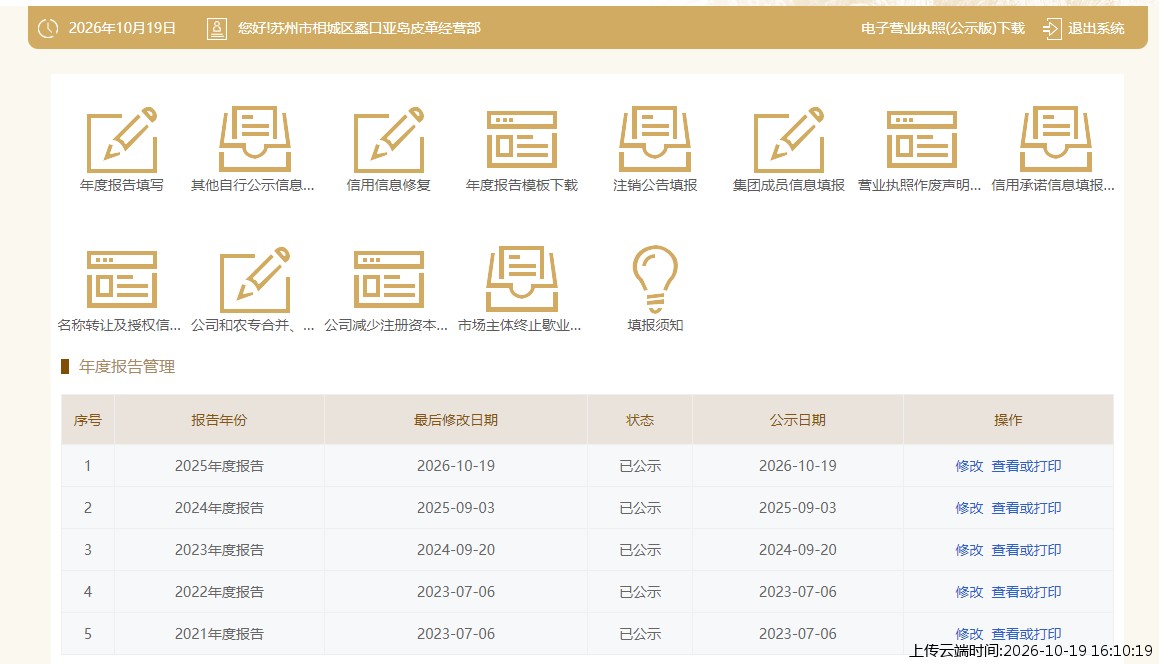Screen dimensions: 1159x664
Task: Click 修改 for the 2022年度报告 row
Action: click(x=969, y=592)
